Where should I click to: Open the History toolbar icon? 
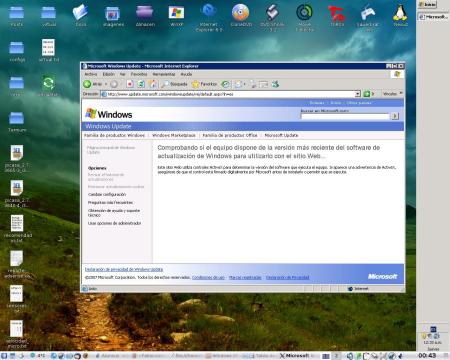pos(226,84)
